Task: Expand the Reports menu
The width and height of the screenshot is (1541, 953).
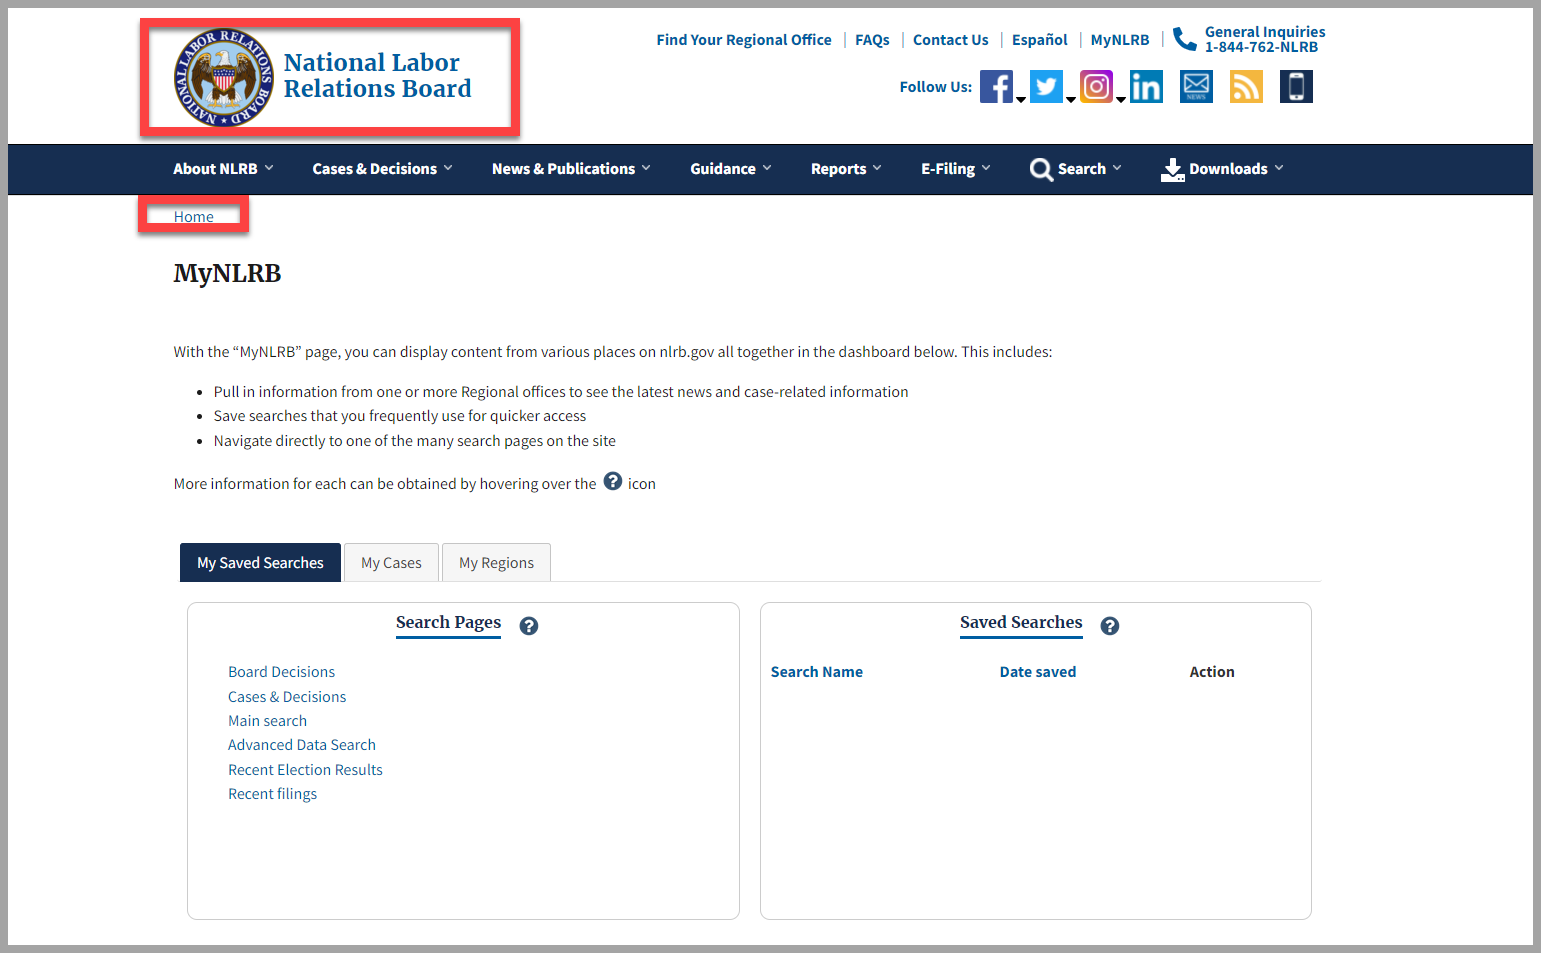Action: [846, 169]
